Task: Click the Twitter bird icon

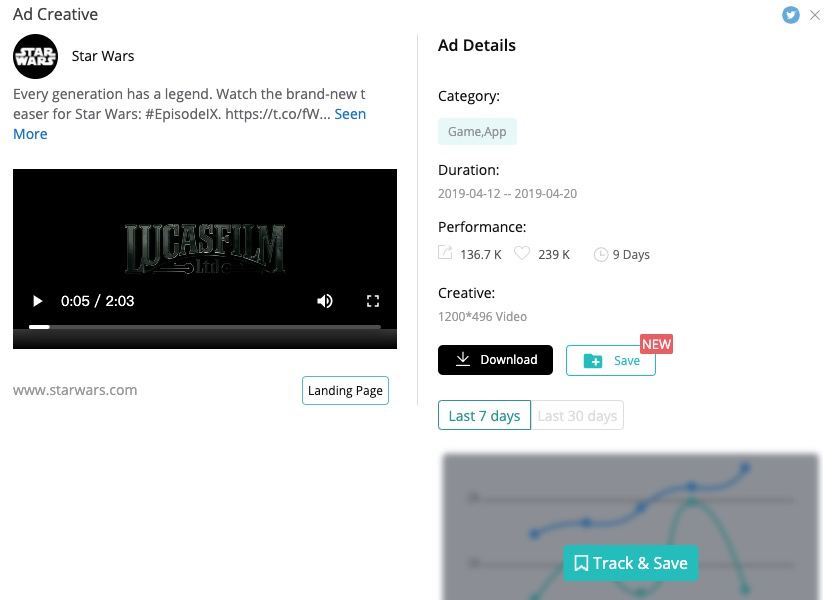Action: (x=790, y=15)
